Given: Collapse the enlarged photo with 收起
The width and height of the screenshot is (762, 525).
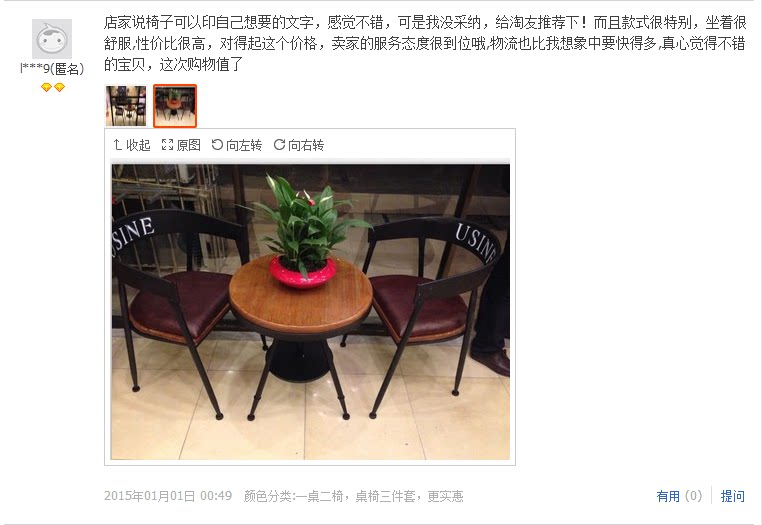Looking at the screenshot, I should (132, 145).
